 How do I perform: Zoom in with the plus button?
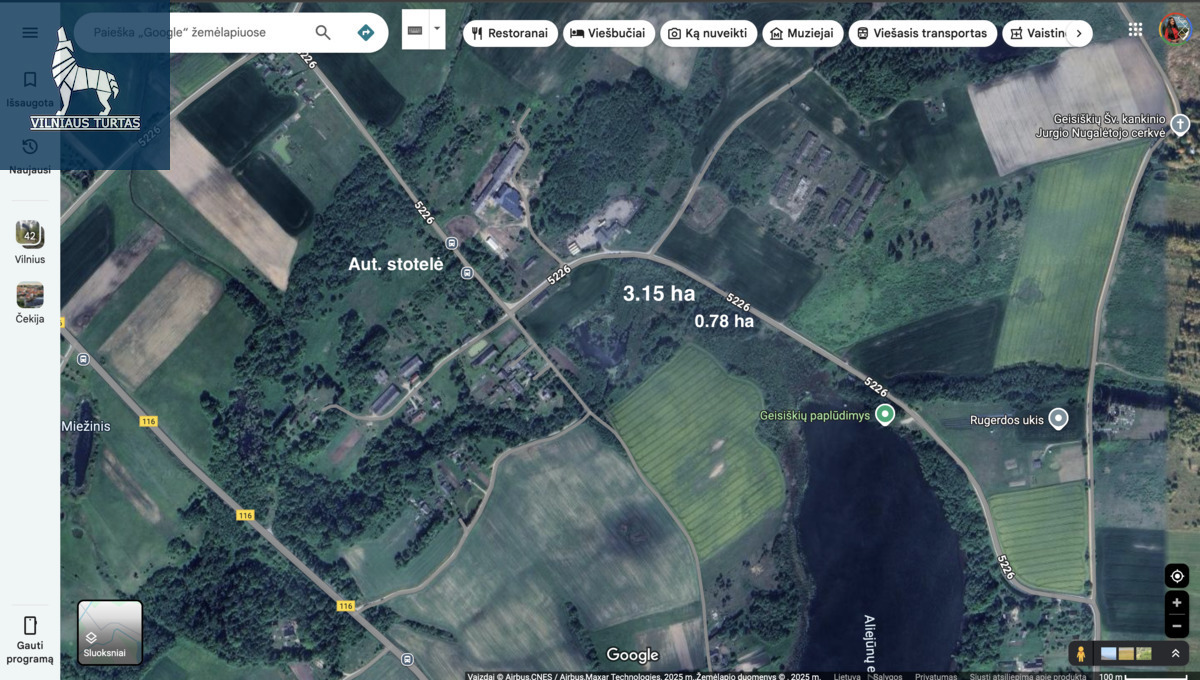(1177, 603)
